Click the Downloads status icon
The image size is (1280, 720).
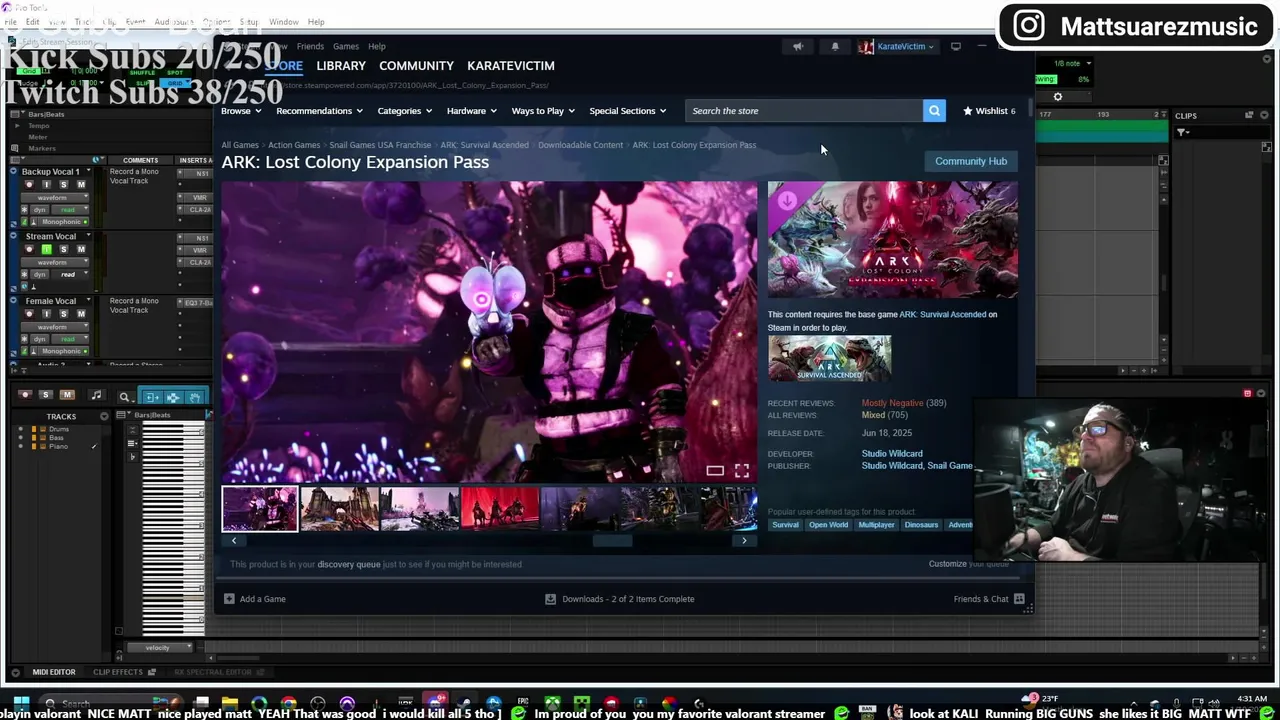pyautogui.click(x=550, y=599)
